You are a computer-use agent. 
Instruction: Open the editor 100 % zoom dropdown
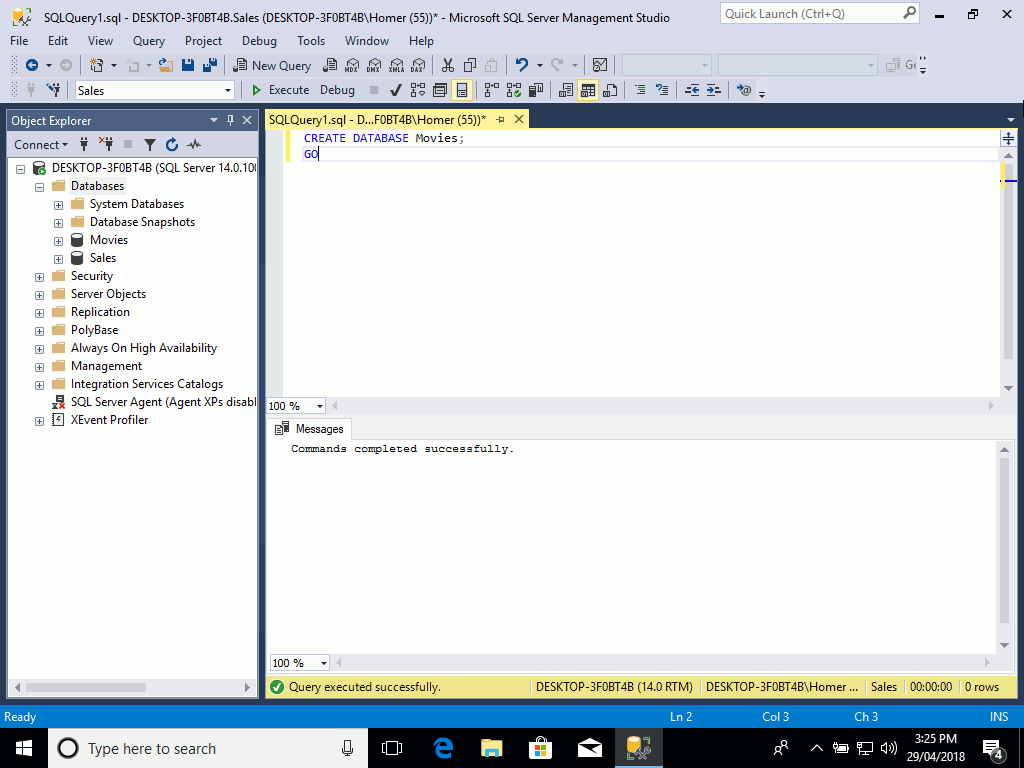tap(319, 406)
